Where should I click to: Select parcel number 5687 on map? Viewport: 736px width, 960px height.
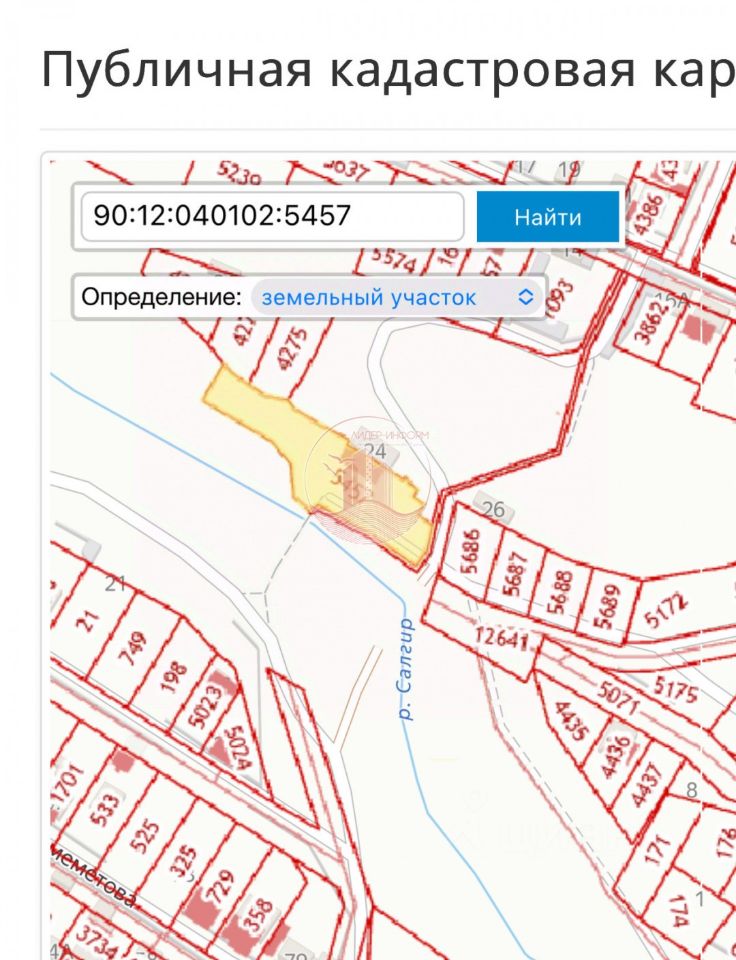[515, 572]
